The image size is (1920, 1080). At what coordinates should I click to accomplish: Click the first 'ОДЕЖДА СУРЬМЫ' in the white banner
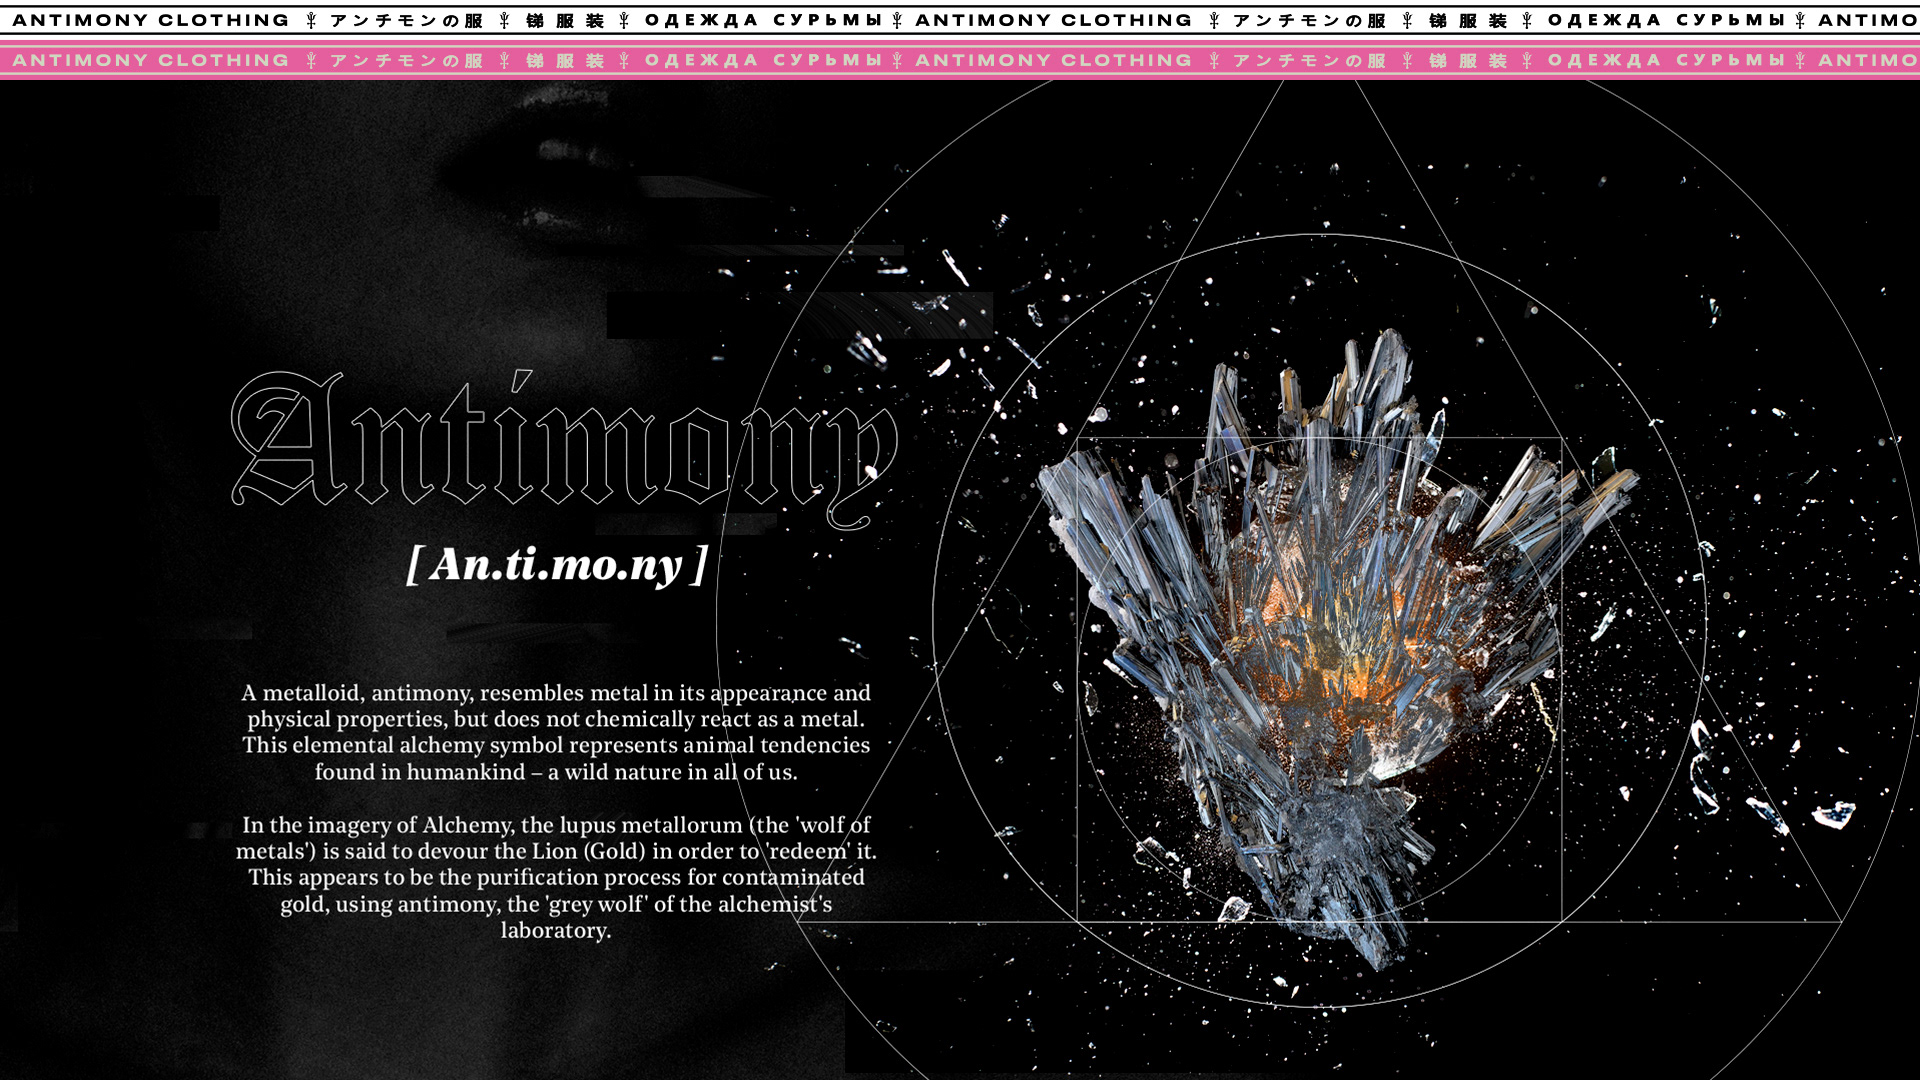764,20
